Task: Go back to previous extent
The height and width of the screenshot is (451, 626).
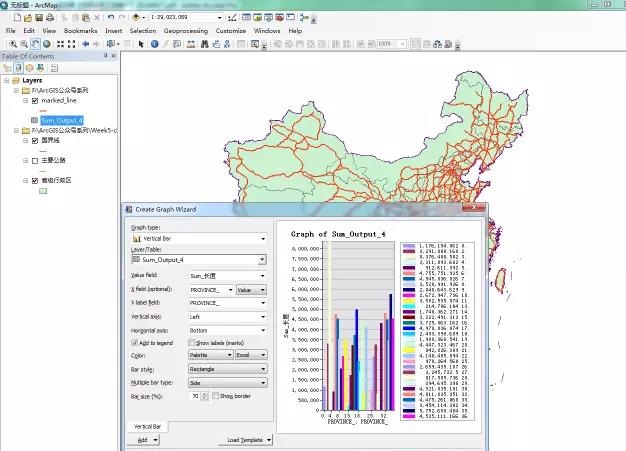Action: [85, 44]
